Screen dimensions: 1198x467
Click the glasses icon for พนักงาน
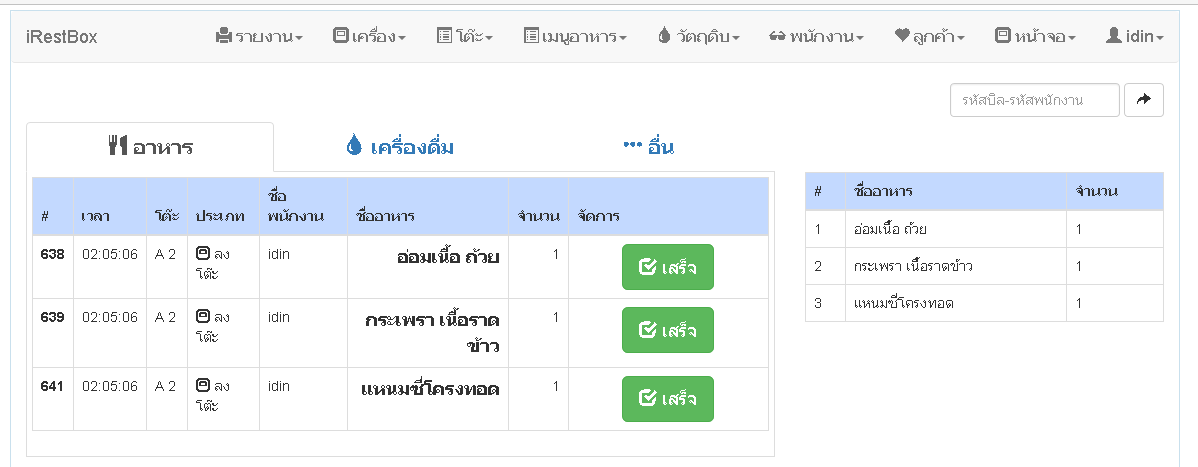point(777,36)
